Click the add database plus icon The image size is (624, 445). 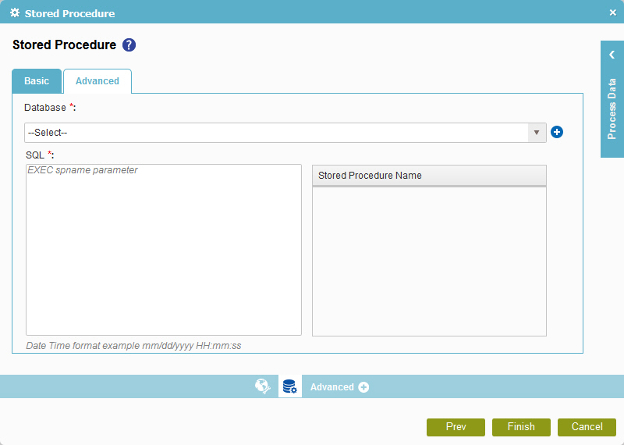(x=557, y=132)
